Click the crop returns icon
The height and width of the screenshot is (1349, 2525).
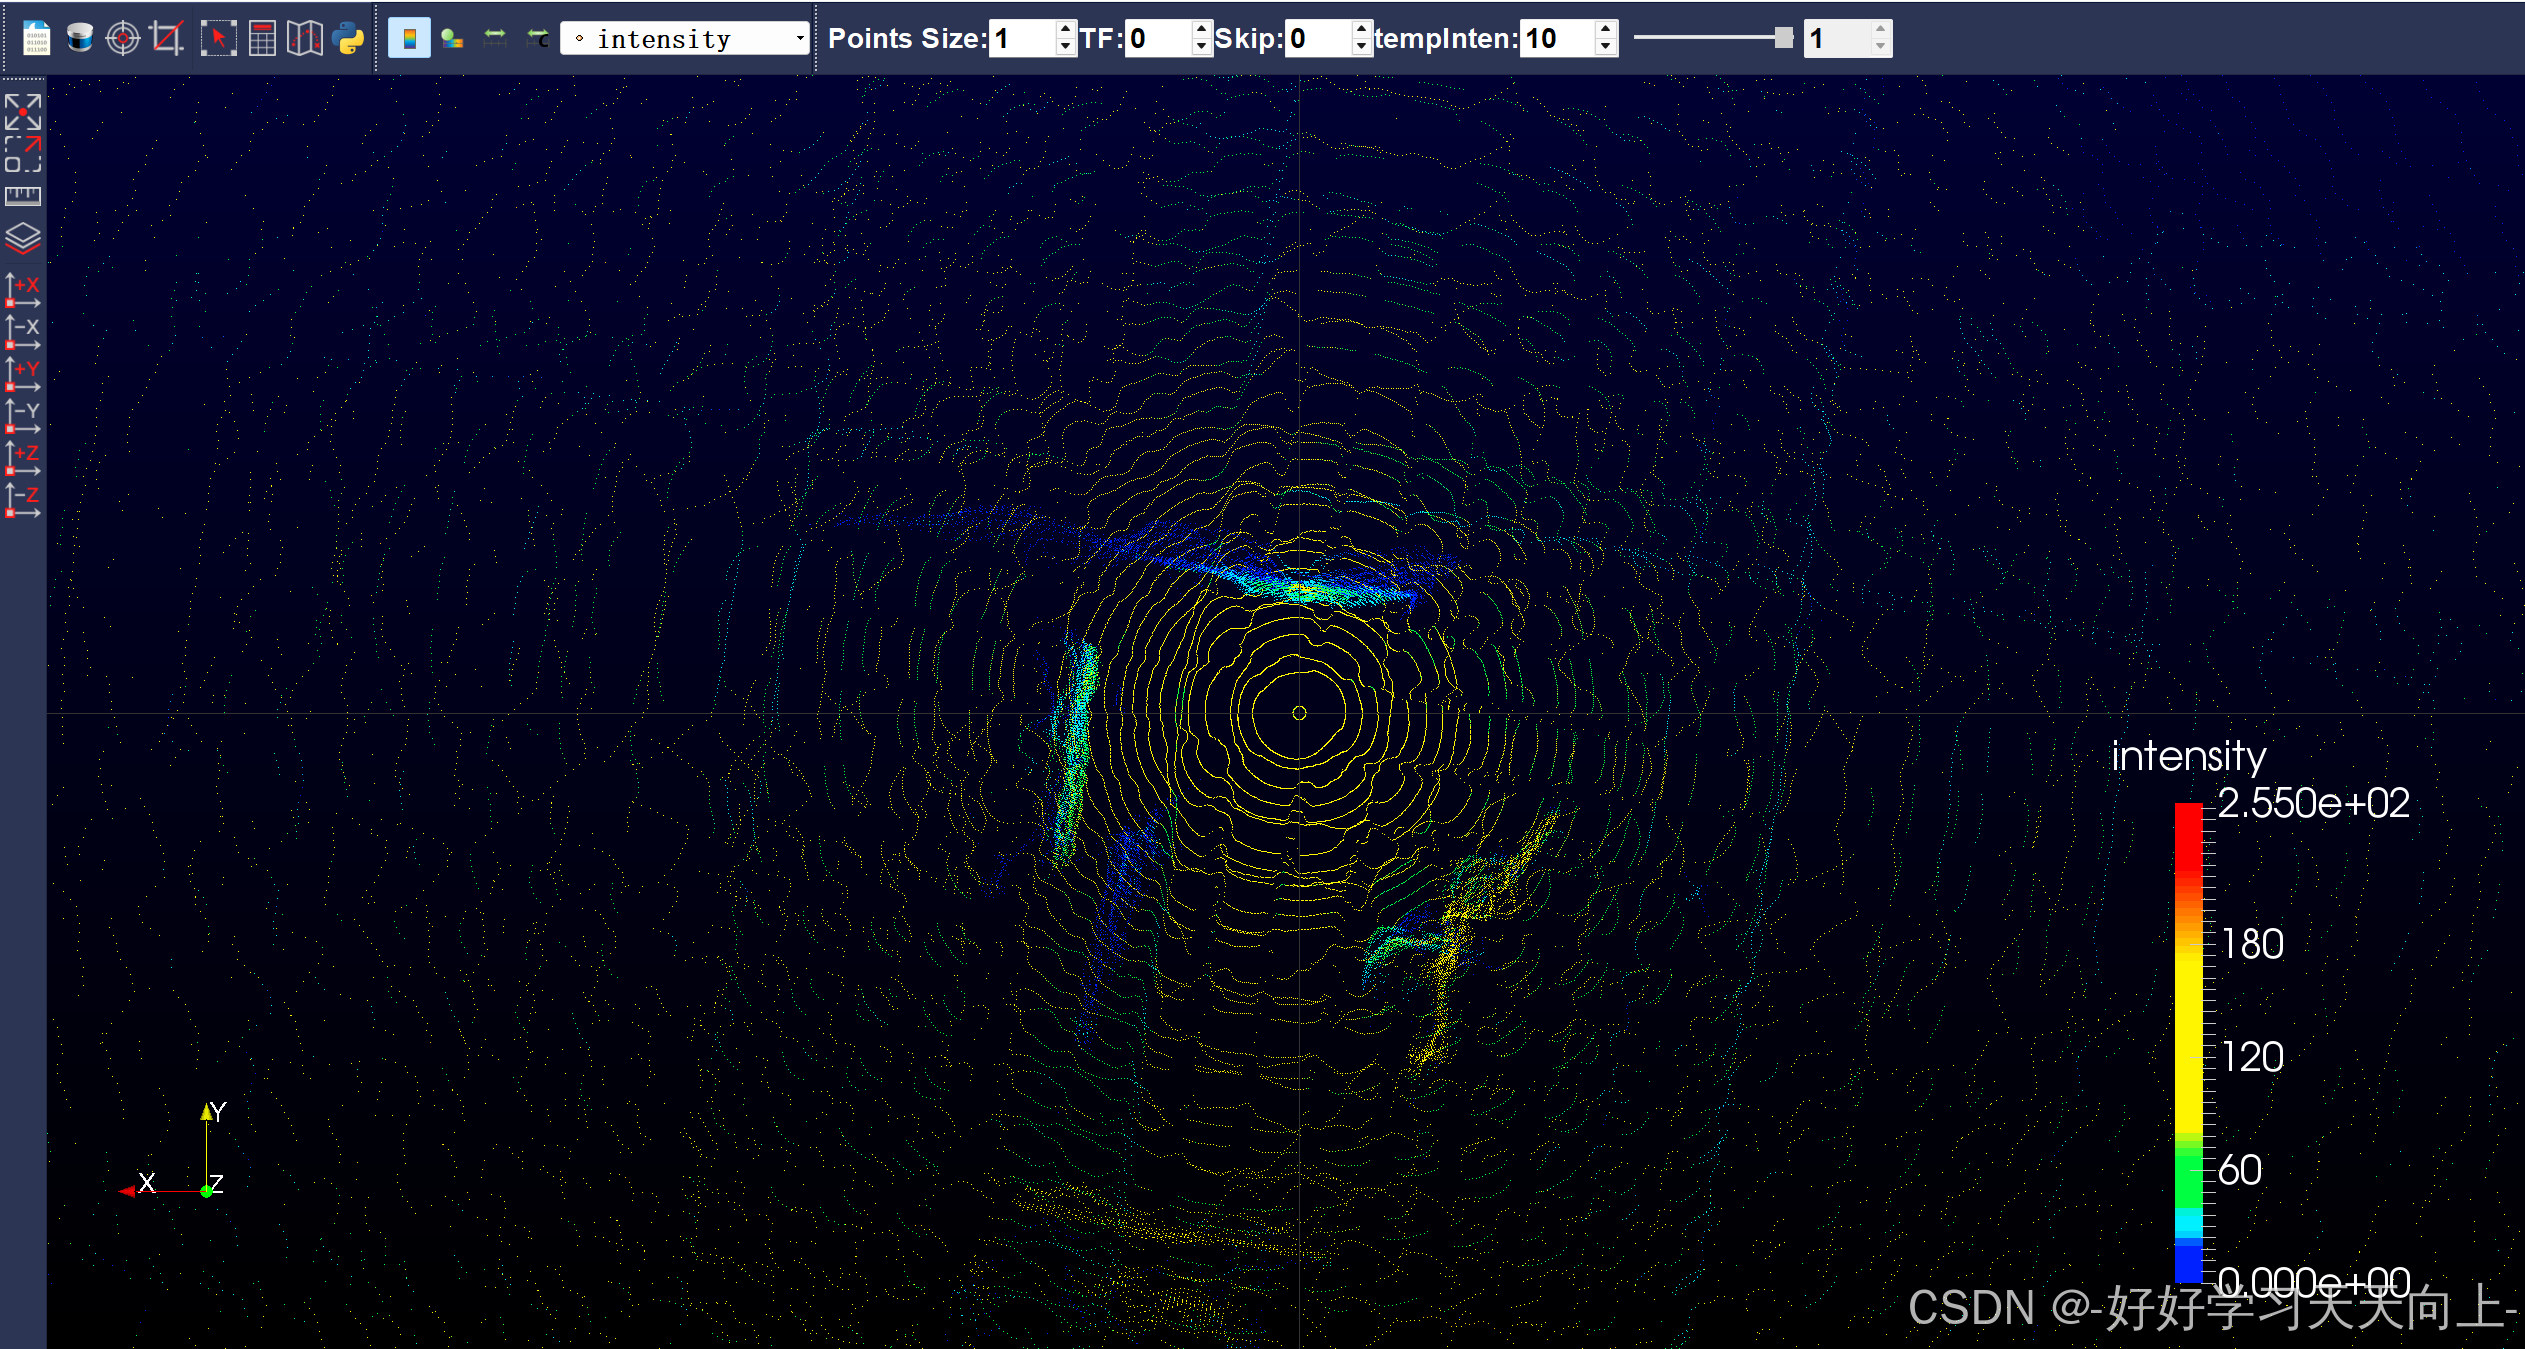pyautogui.click(x=166, y=38)
